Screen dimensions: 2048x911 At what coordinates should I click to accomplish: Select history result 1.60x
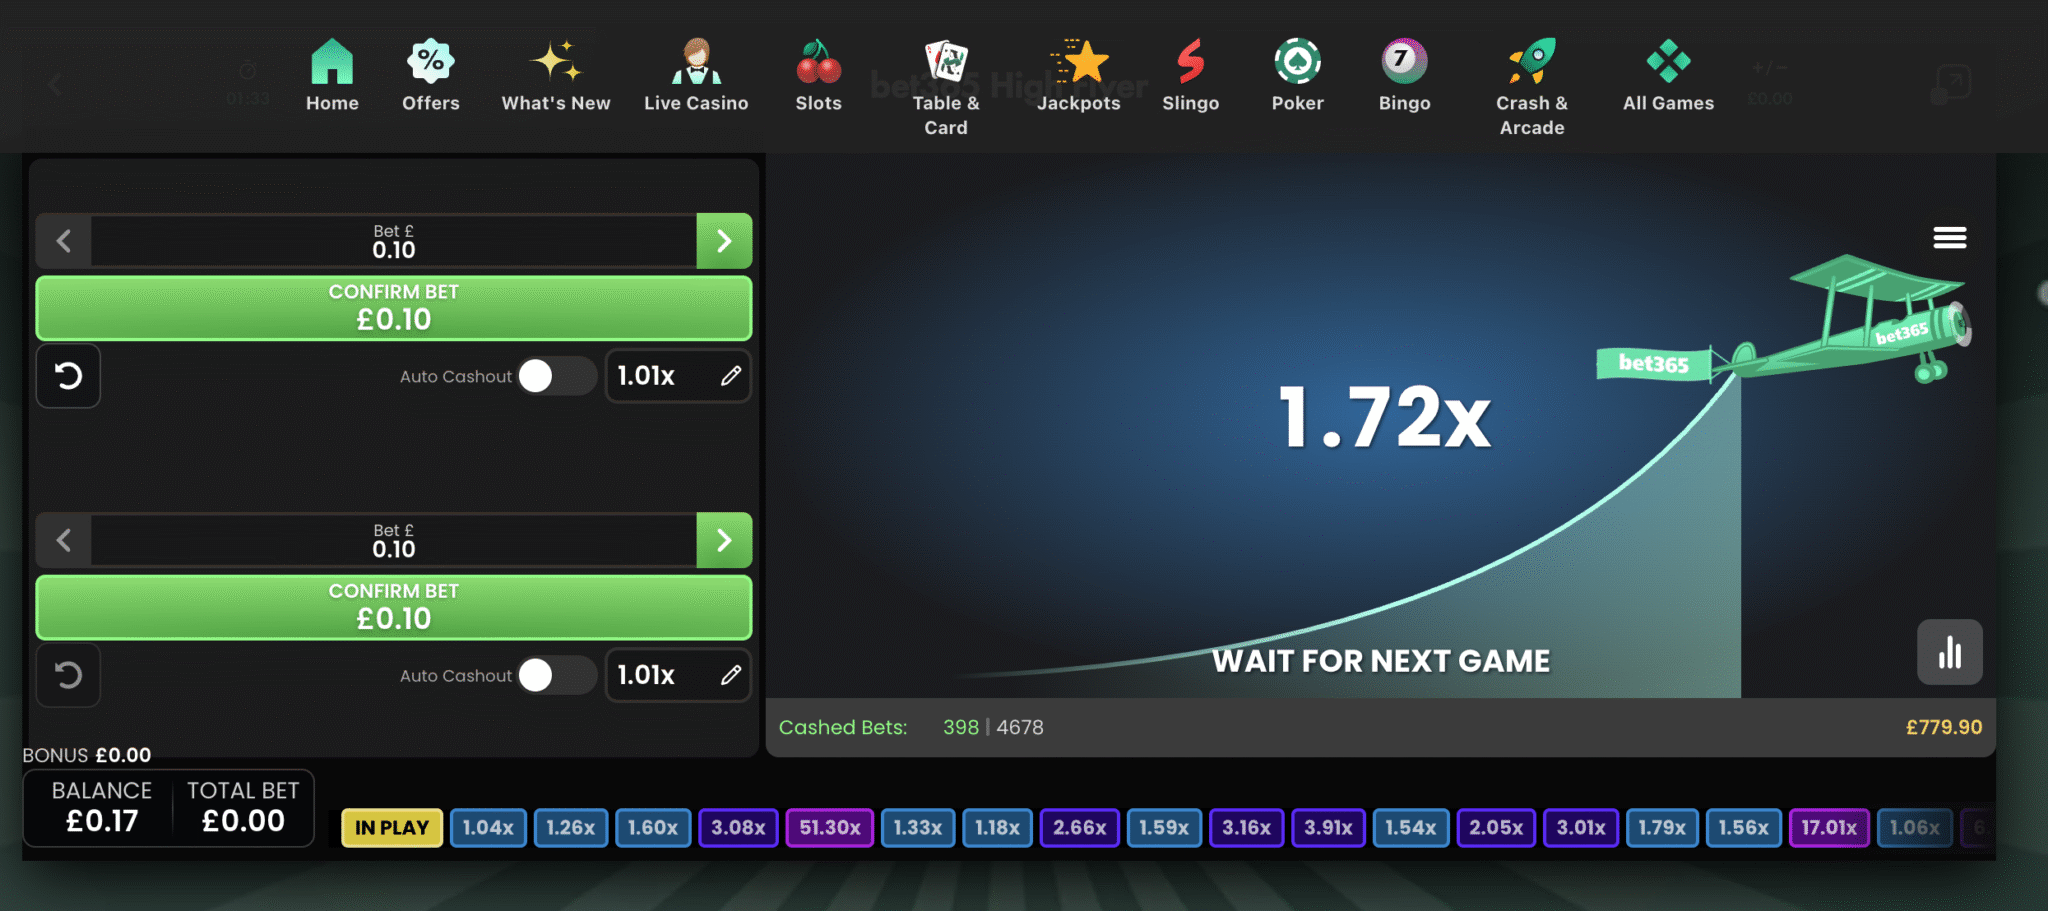653,828
